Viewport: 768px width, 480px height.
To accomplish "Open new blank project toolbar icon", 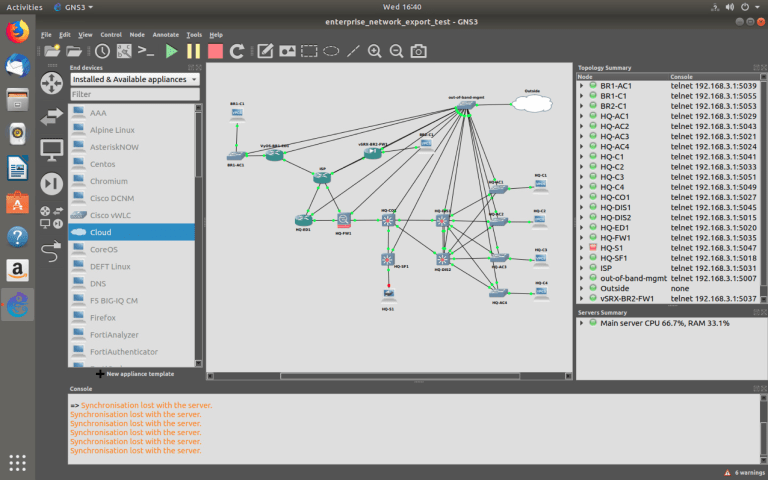I will 52,51.
